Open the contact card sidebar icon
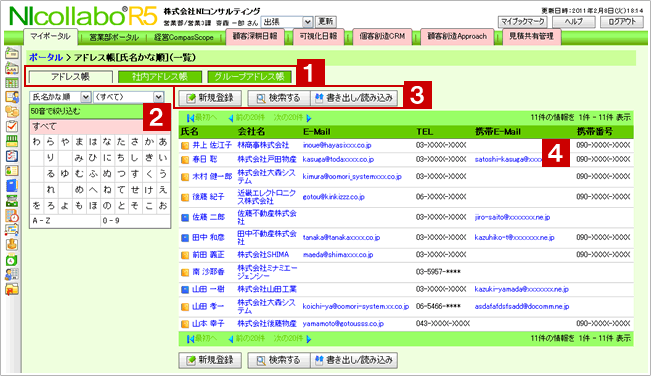The height and width of the screenshot is (376, 651). (12, 171)
